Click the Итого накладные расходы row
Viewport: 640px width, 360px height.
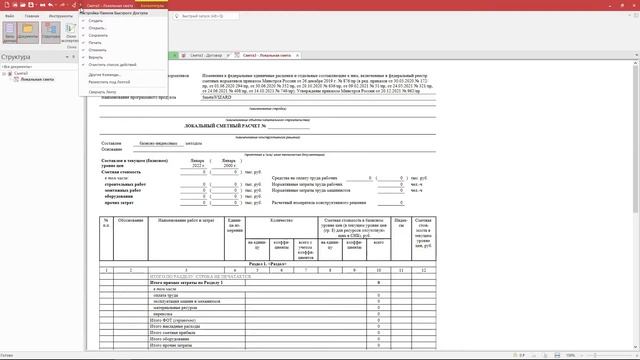click(x=267, y=327)
